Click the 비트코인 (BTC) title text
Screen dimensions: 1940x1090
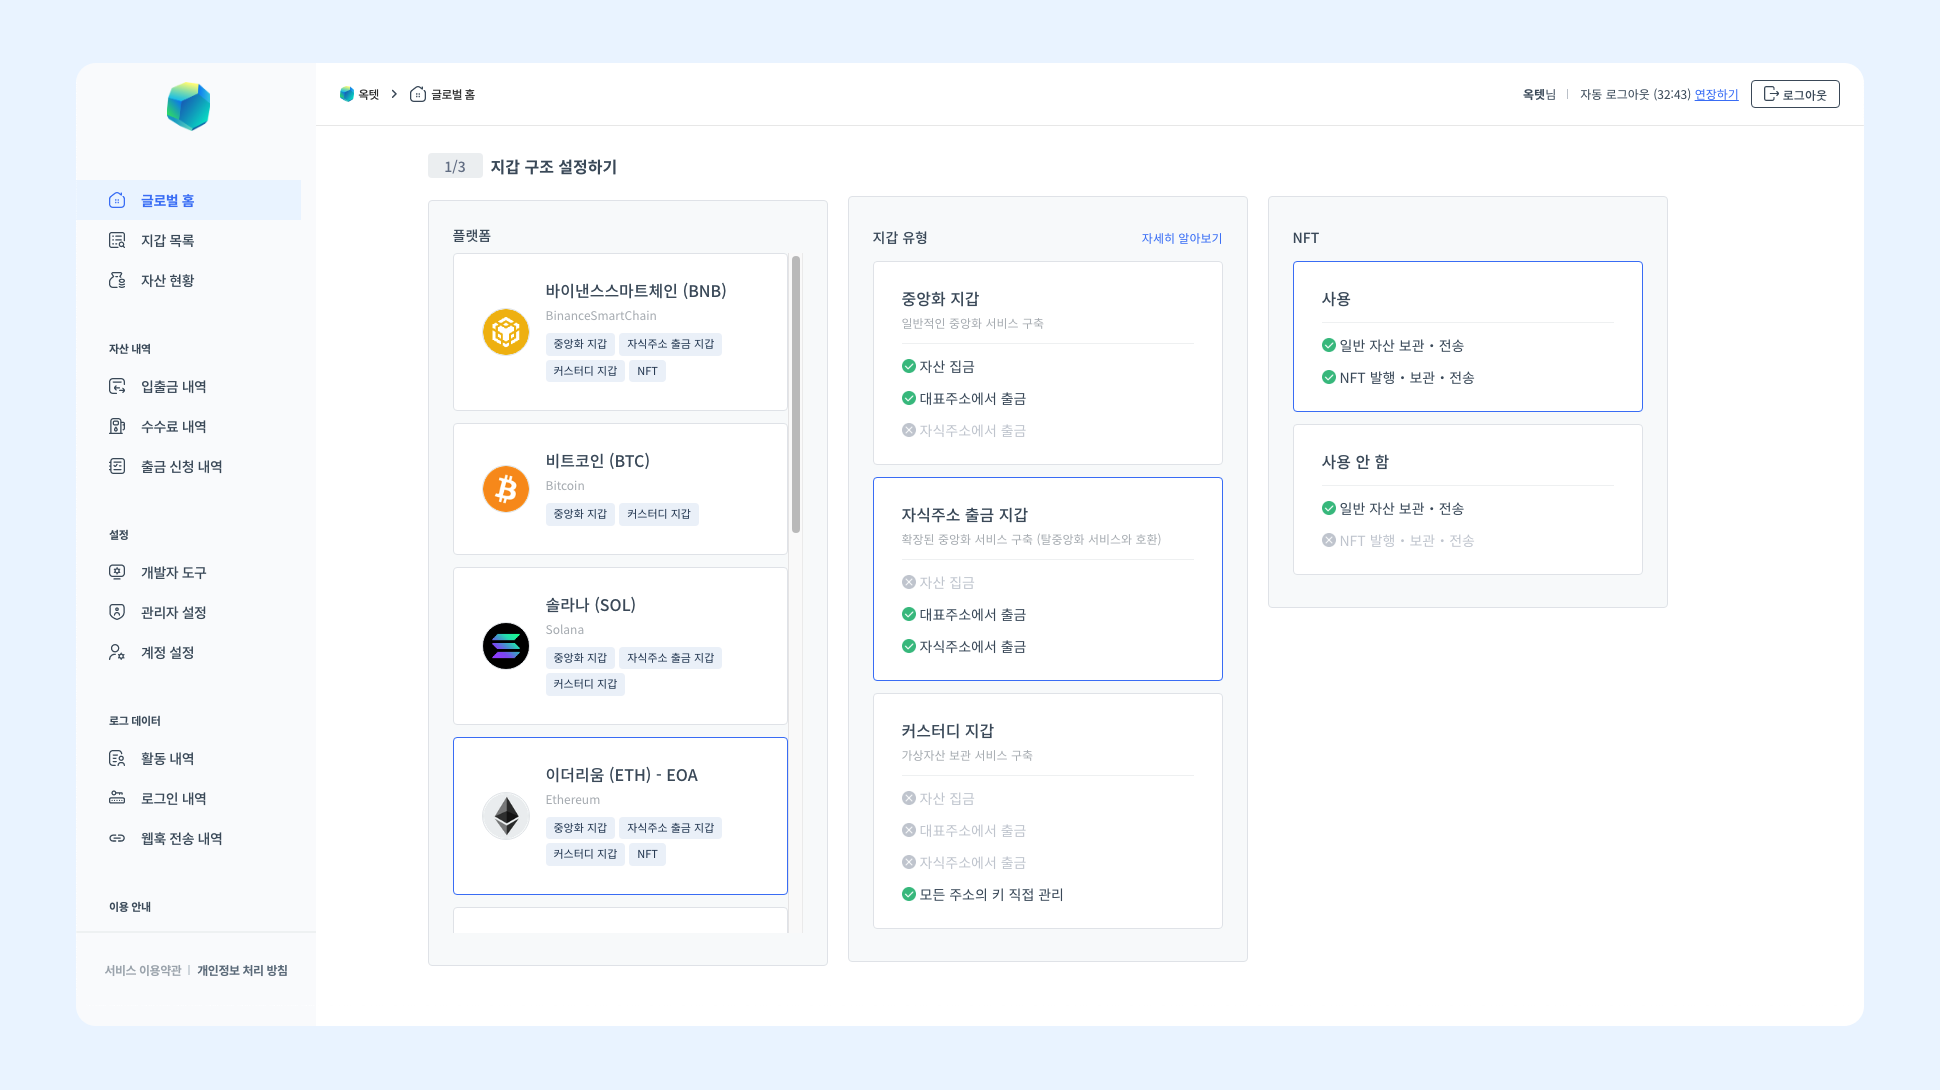pos(597,461)
